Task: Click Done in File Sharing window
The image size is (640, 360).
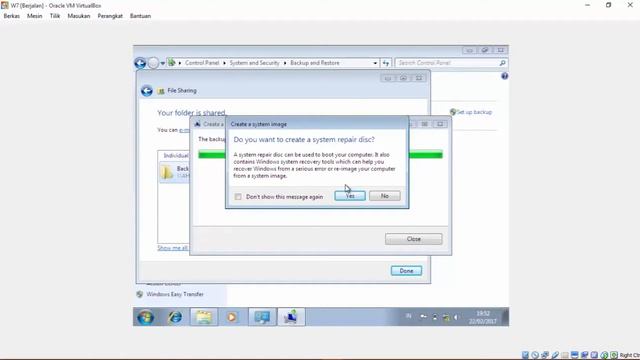Action: (x=406, y=271)
